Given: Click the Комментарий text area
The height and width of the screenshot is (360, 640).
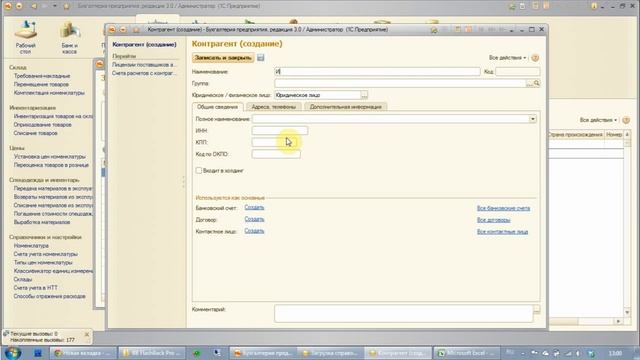Looking at the screenshot, I should coord(404,313).
